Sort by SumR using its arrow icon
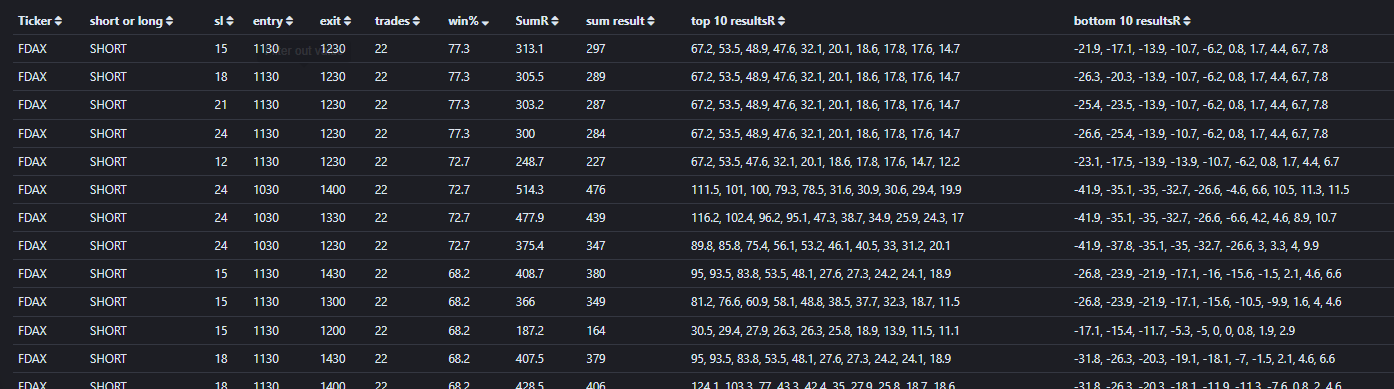The image size is (1394, 389). click(555, 21)
